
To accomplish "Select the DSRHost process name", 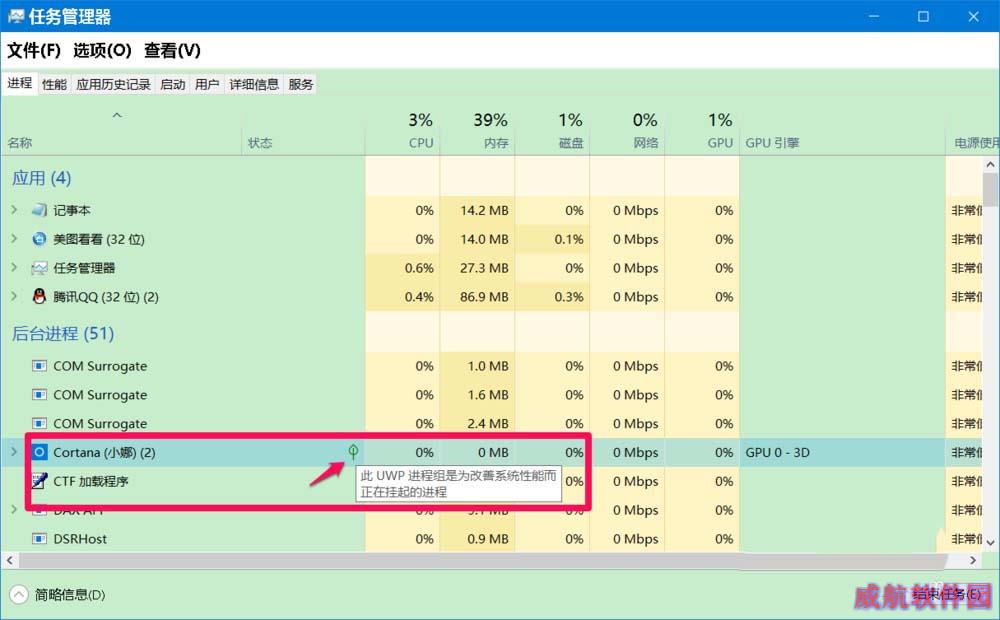I will [80, 539].
